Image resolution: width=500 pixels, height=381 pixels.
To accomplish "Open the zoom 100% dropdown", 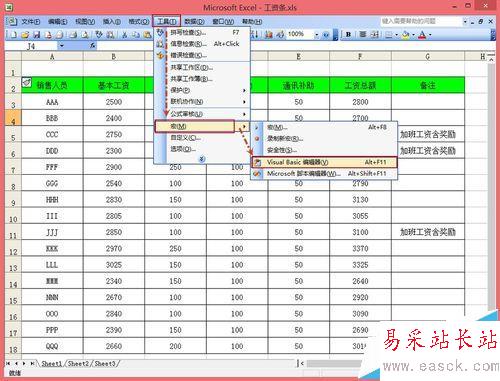I will (316, 35).
